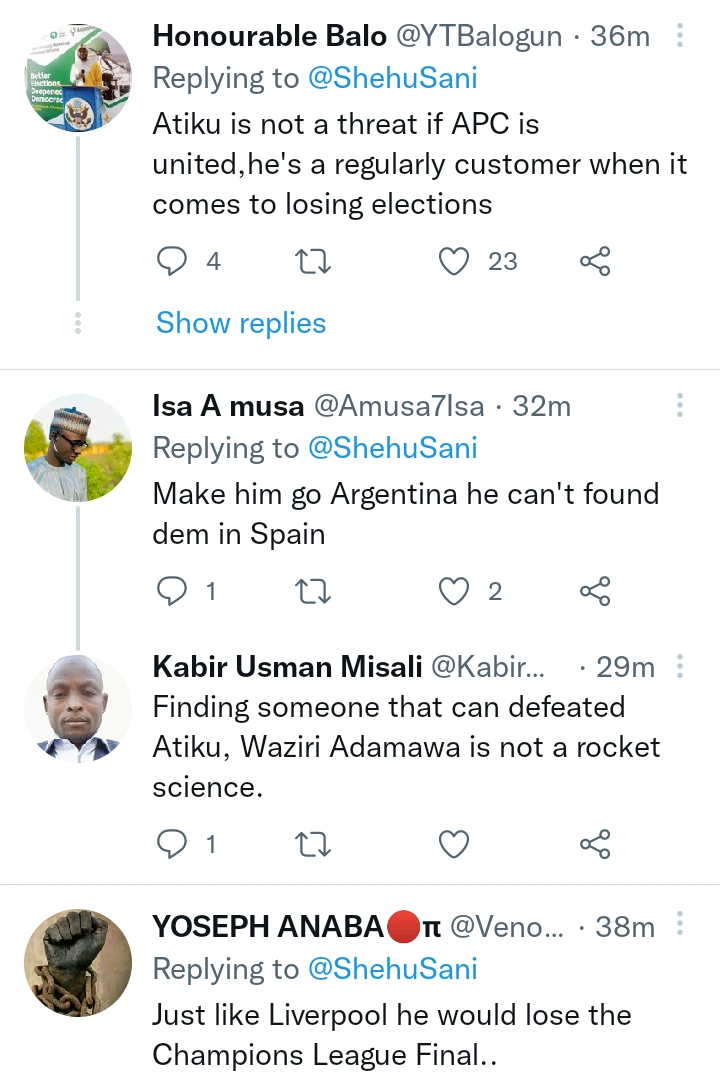Open more options on Honourable Balo's tweet
720x1081 pixels.
pyautogui.click(x=680, y=38)
